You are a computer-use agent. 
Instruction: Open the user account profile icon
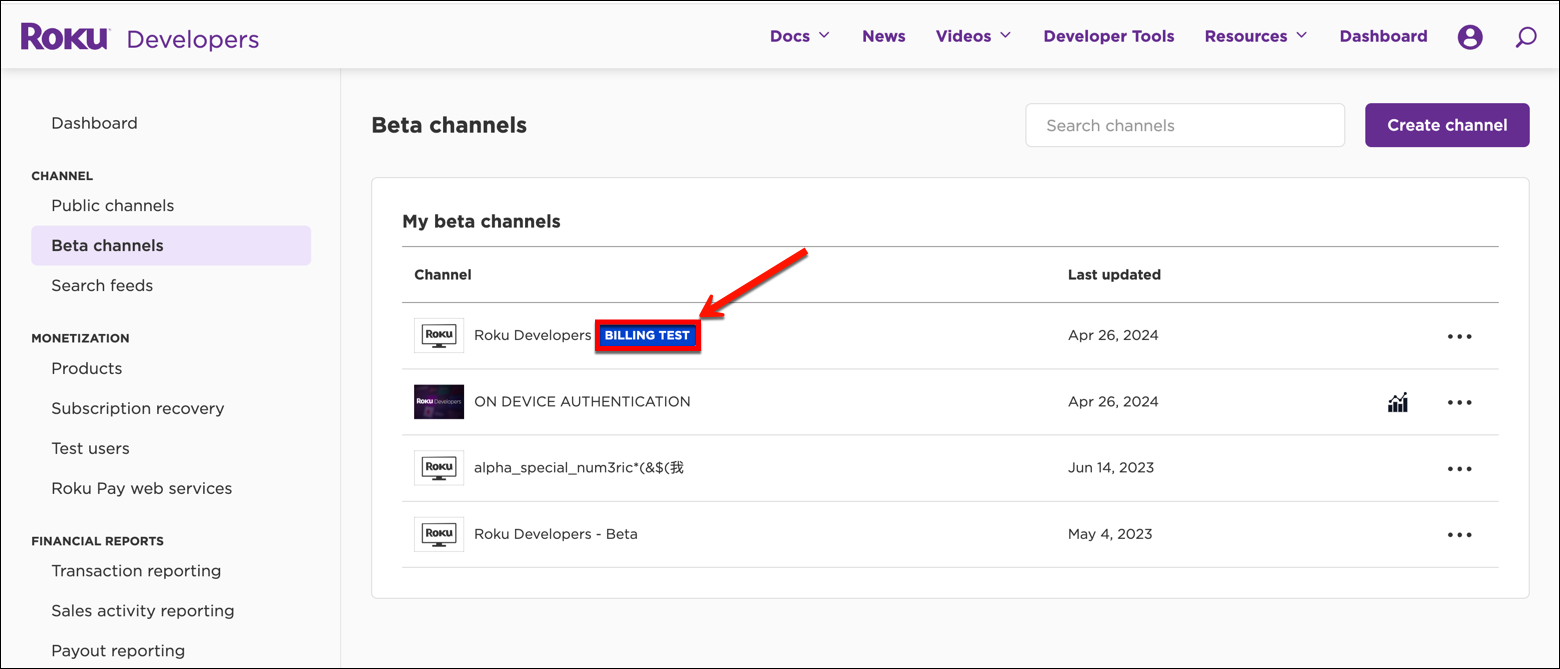[1470, 36]
